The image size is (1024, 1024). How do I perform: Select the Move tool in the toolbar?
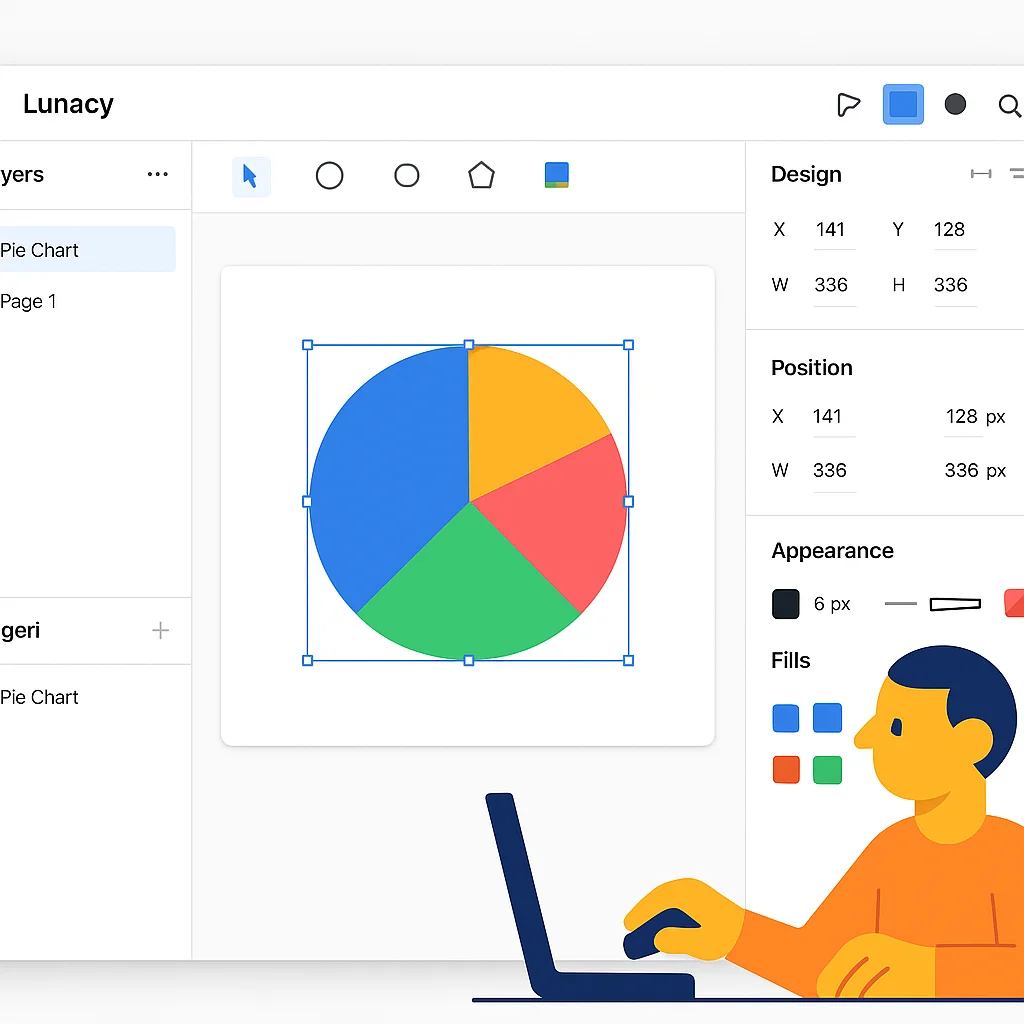point(251,175)
